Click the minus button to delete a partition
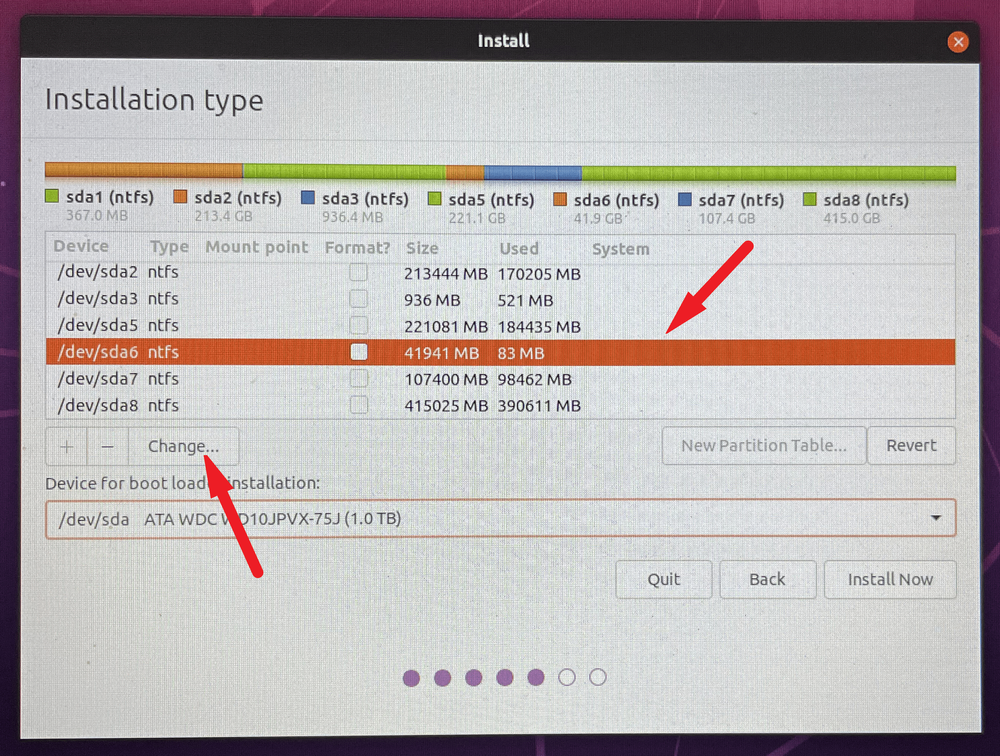Screen dimensions: 1000x756 108,446
